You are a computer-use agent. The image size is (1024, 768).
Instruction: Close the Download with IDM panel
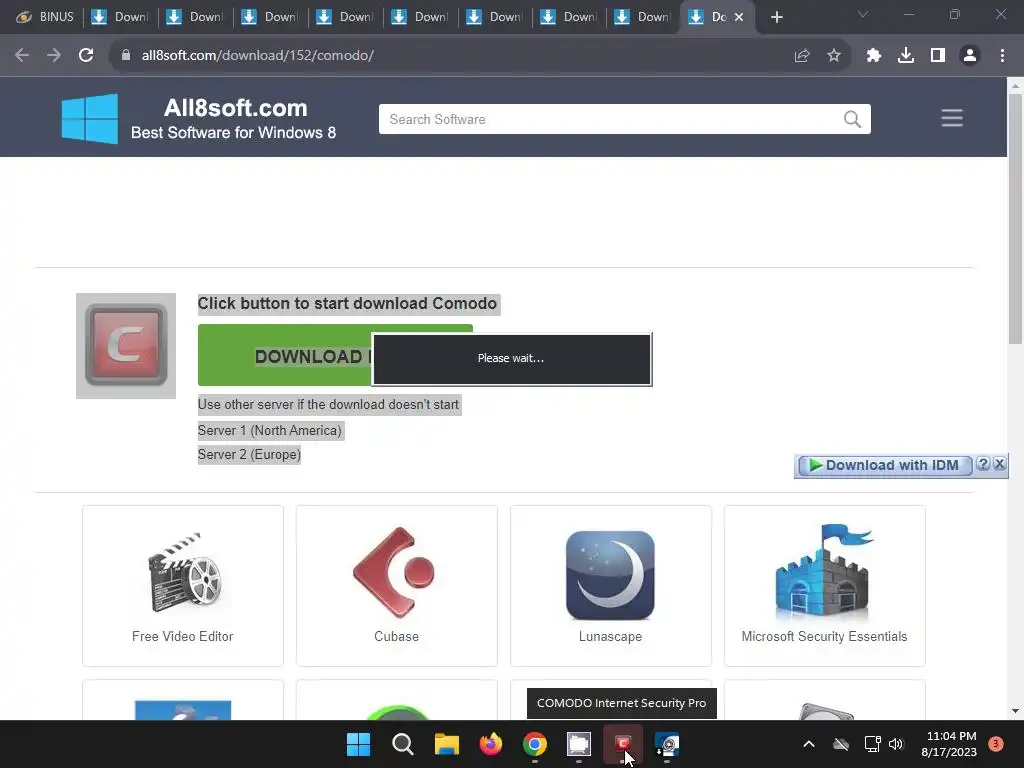point(999,464)
